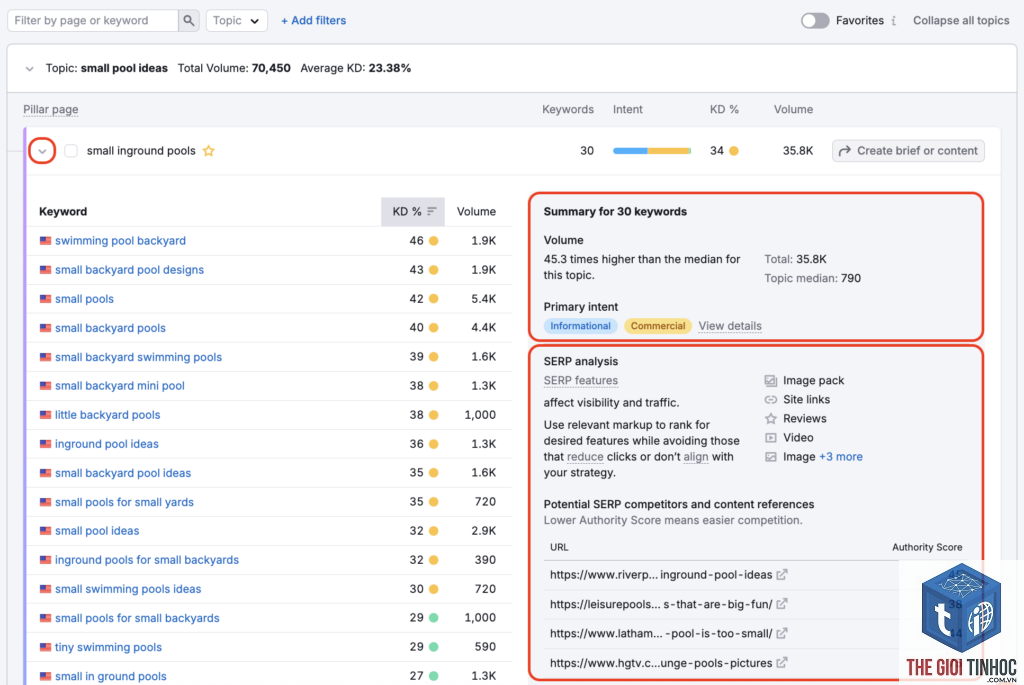Click US flag next to tiny swimming pools
The height and width of the screenshot is (685, 1024).
pyautogui.click(x=45, y=647)
